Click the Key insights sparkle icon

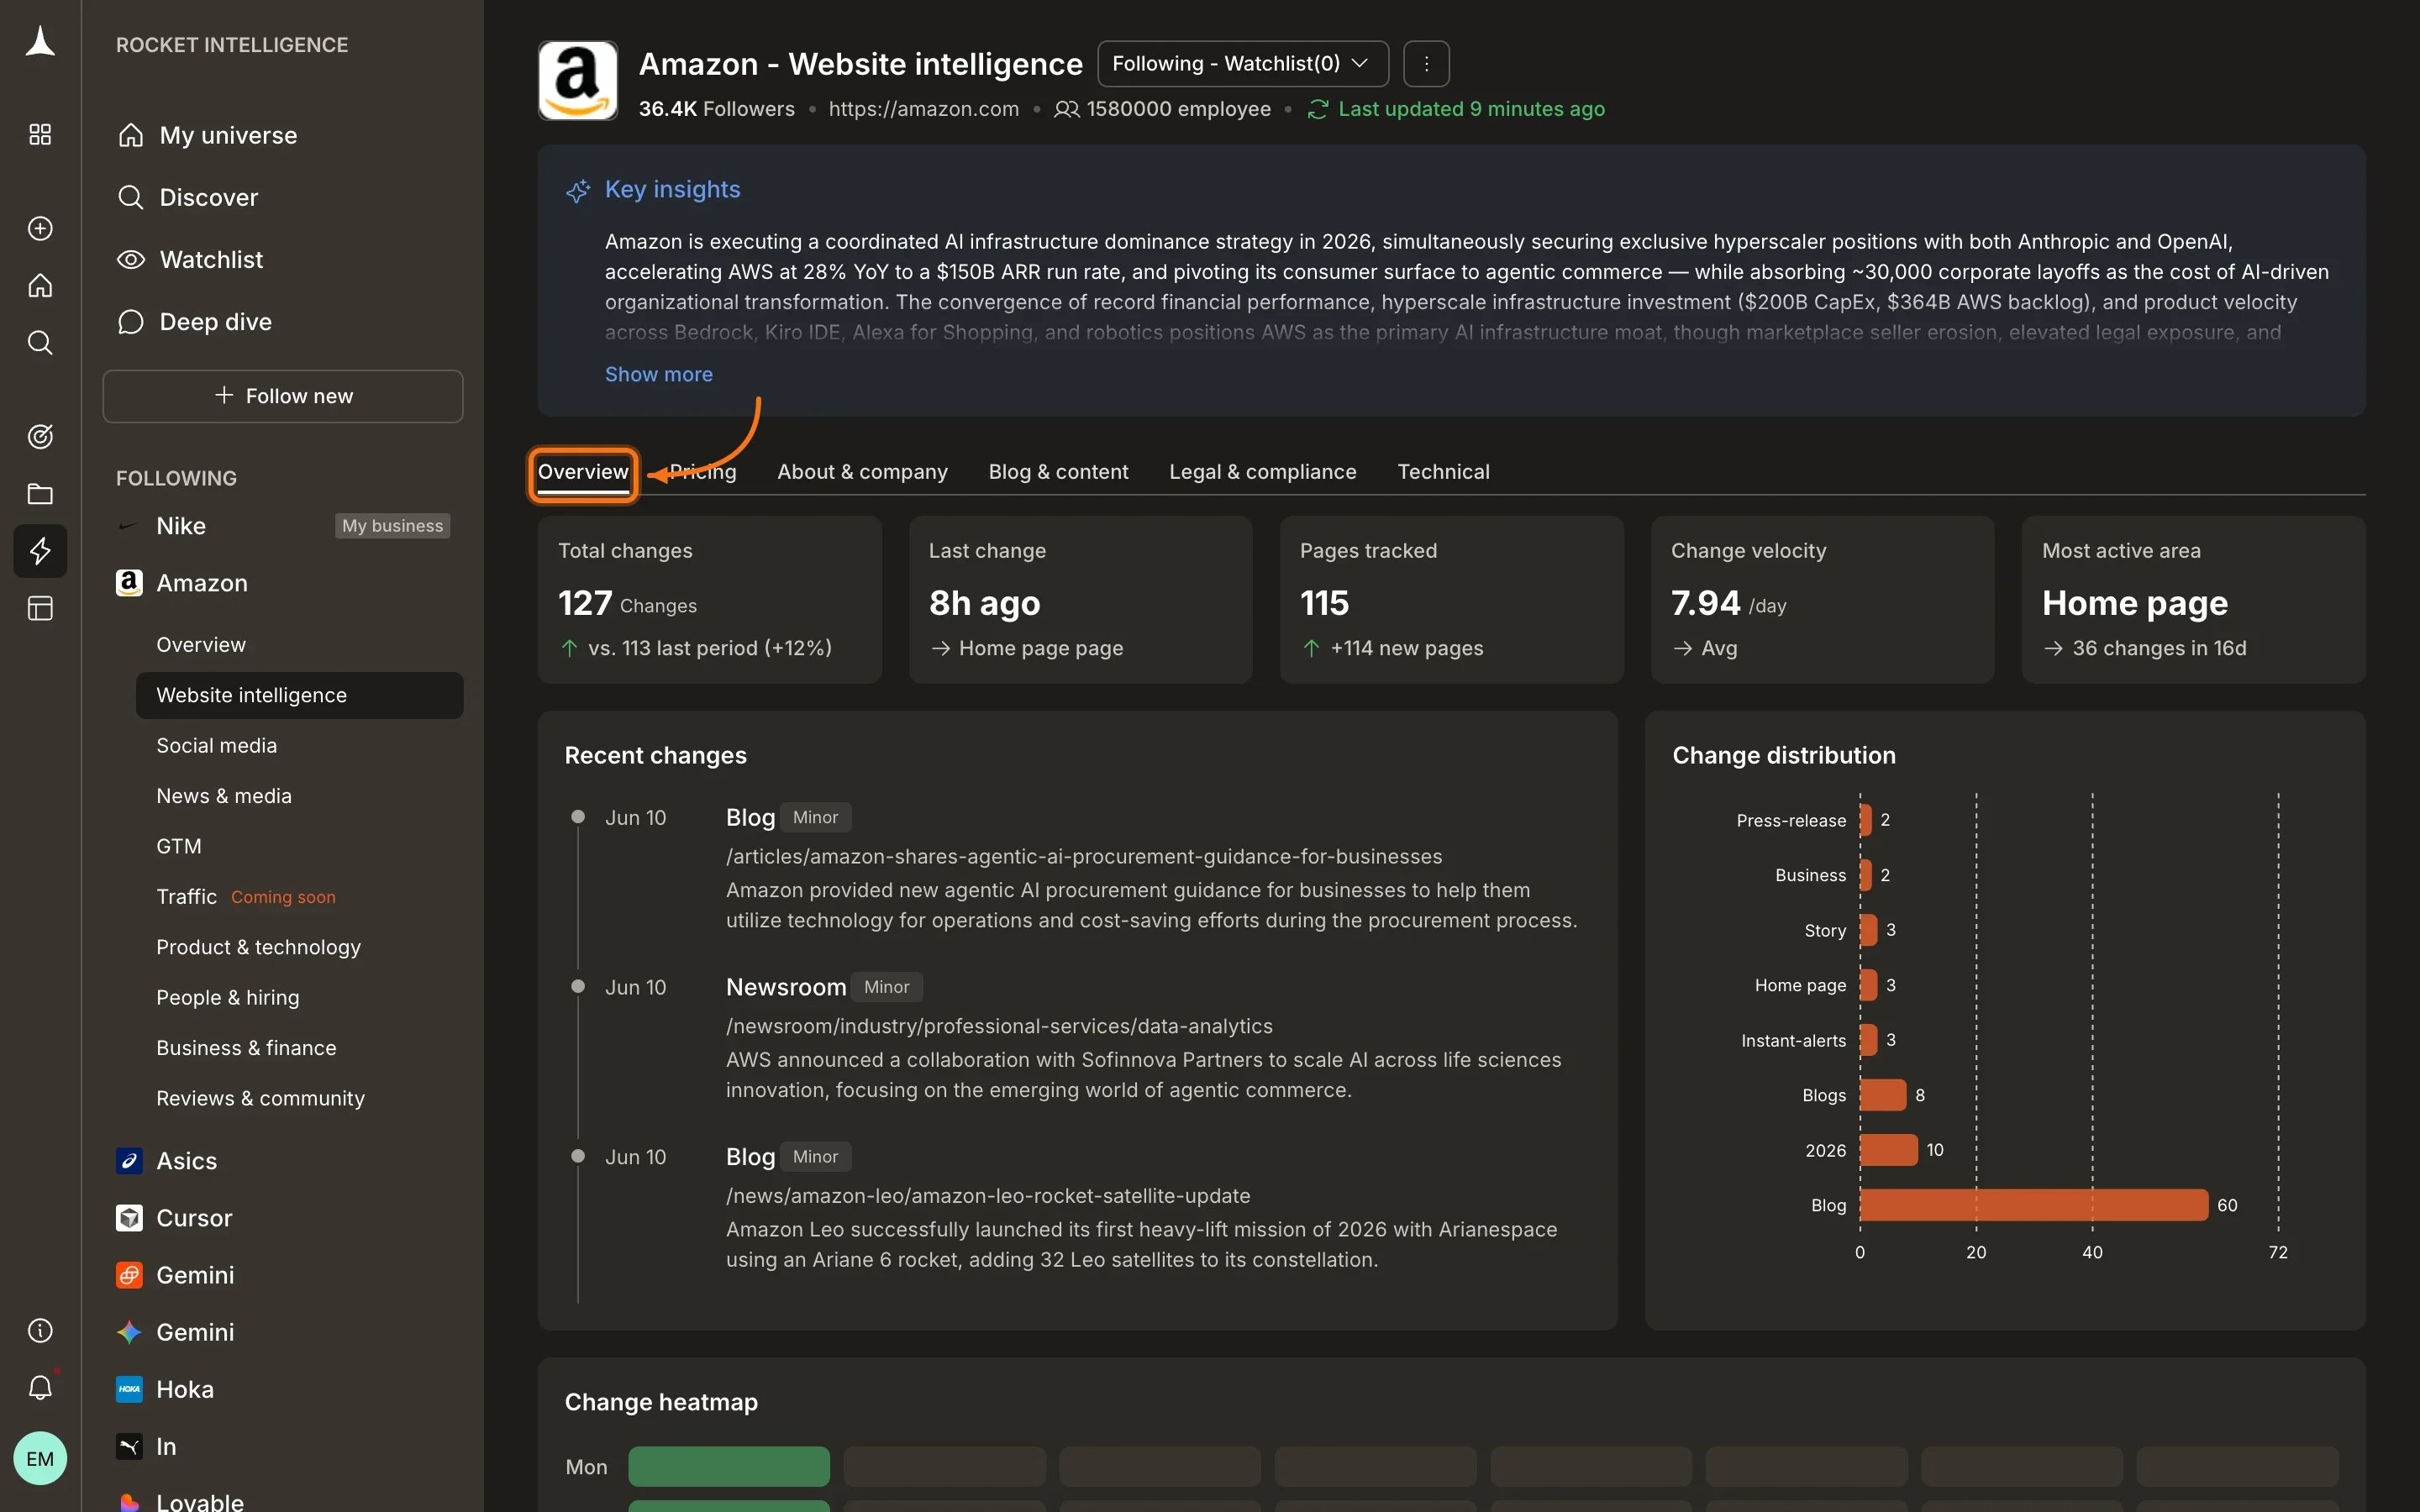(578, 190)
